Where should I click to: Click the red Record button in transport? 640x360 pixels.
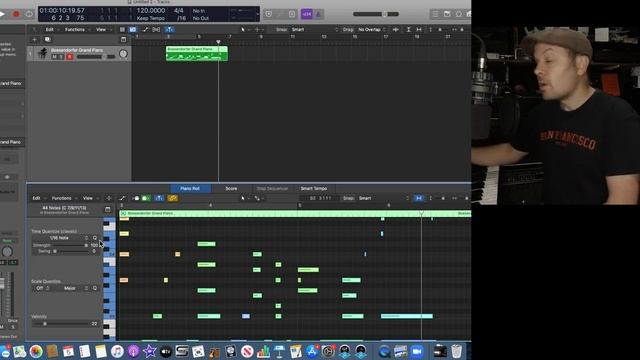(16, 14)
